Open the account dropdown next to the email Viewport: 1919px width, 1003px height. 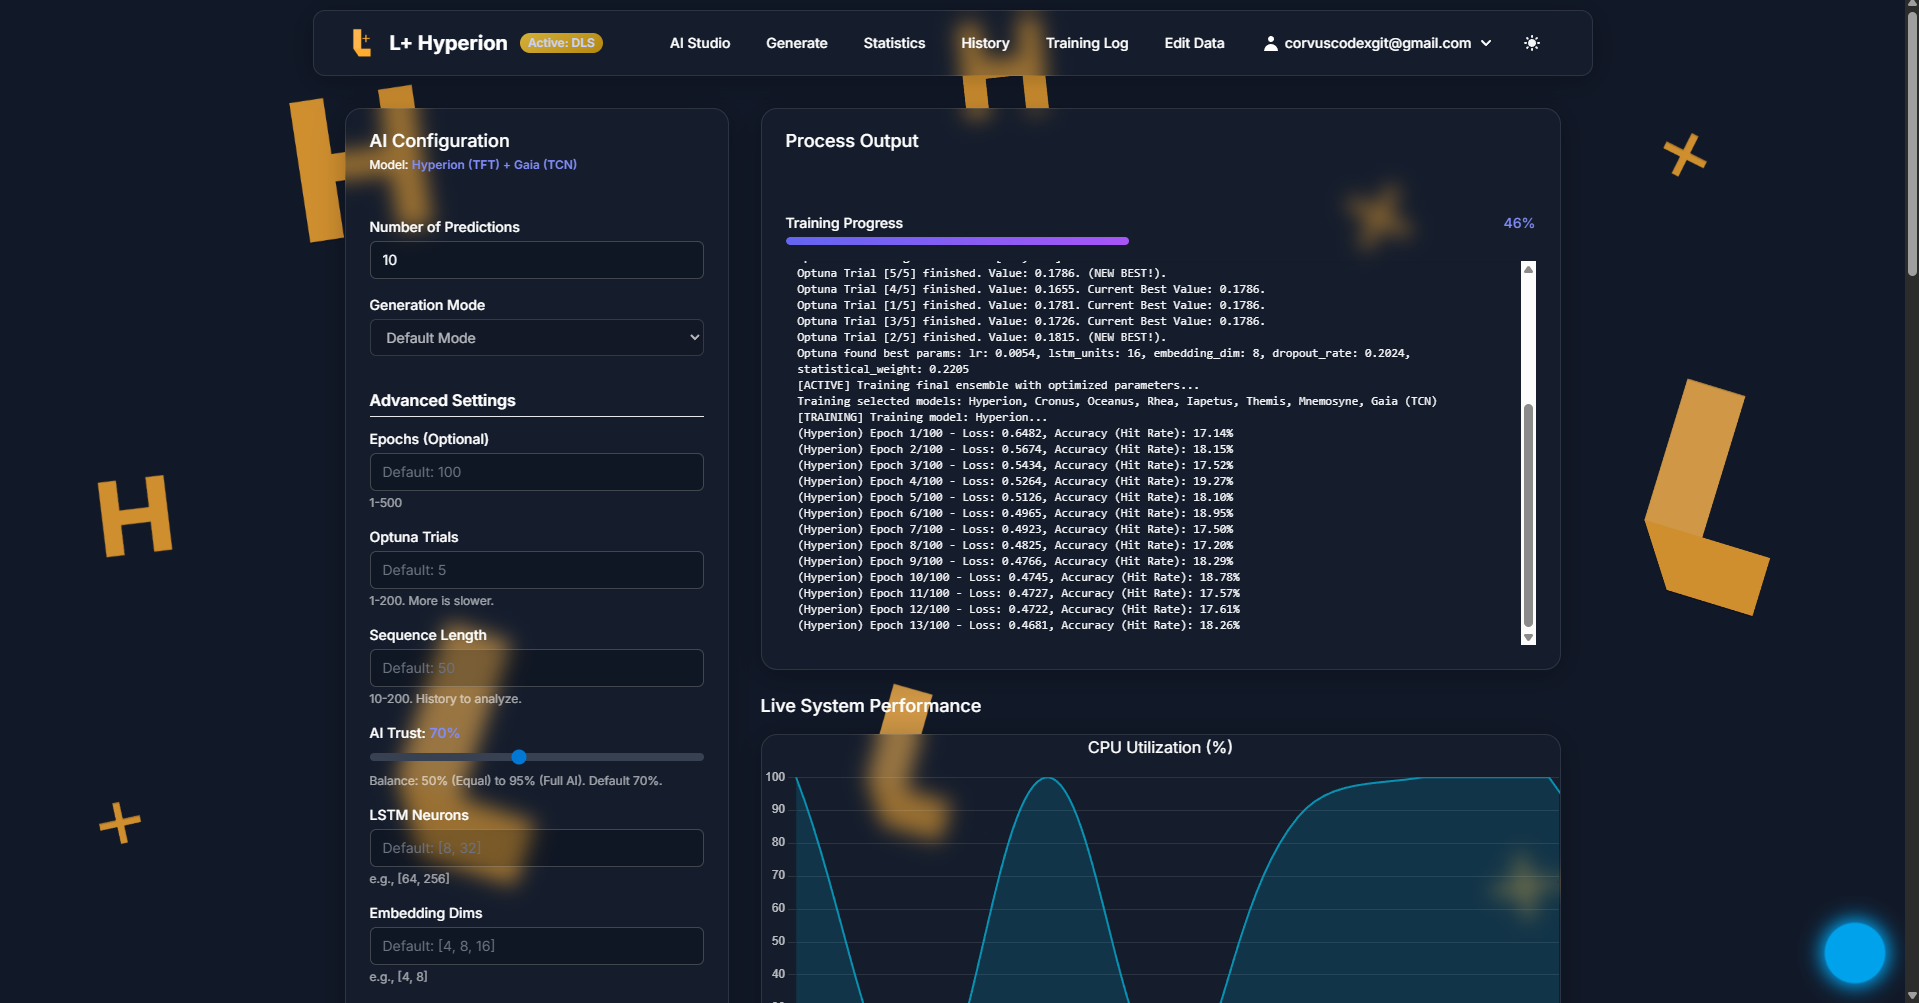tap(1487, 43)
